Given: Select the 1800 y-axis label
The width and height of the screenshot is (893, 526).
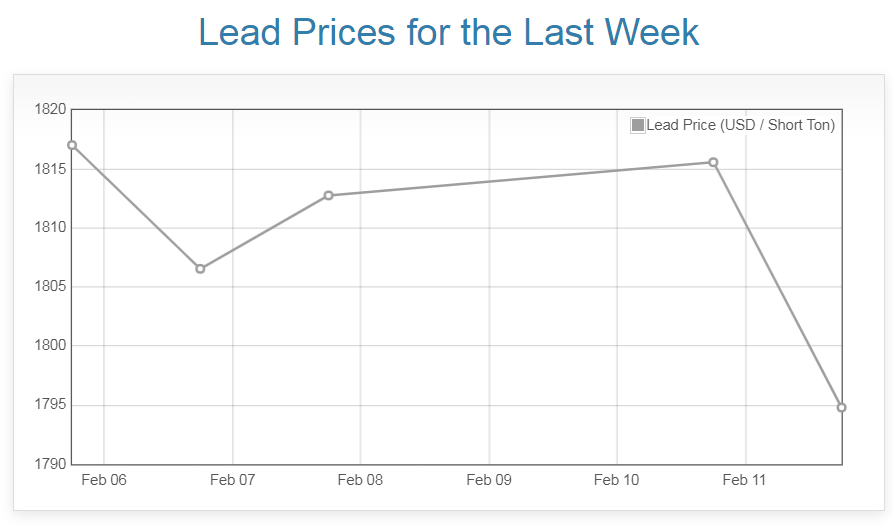Looking at the screenshot, I should [49, 346].
